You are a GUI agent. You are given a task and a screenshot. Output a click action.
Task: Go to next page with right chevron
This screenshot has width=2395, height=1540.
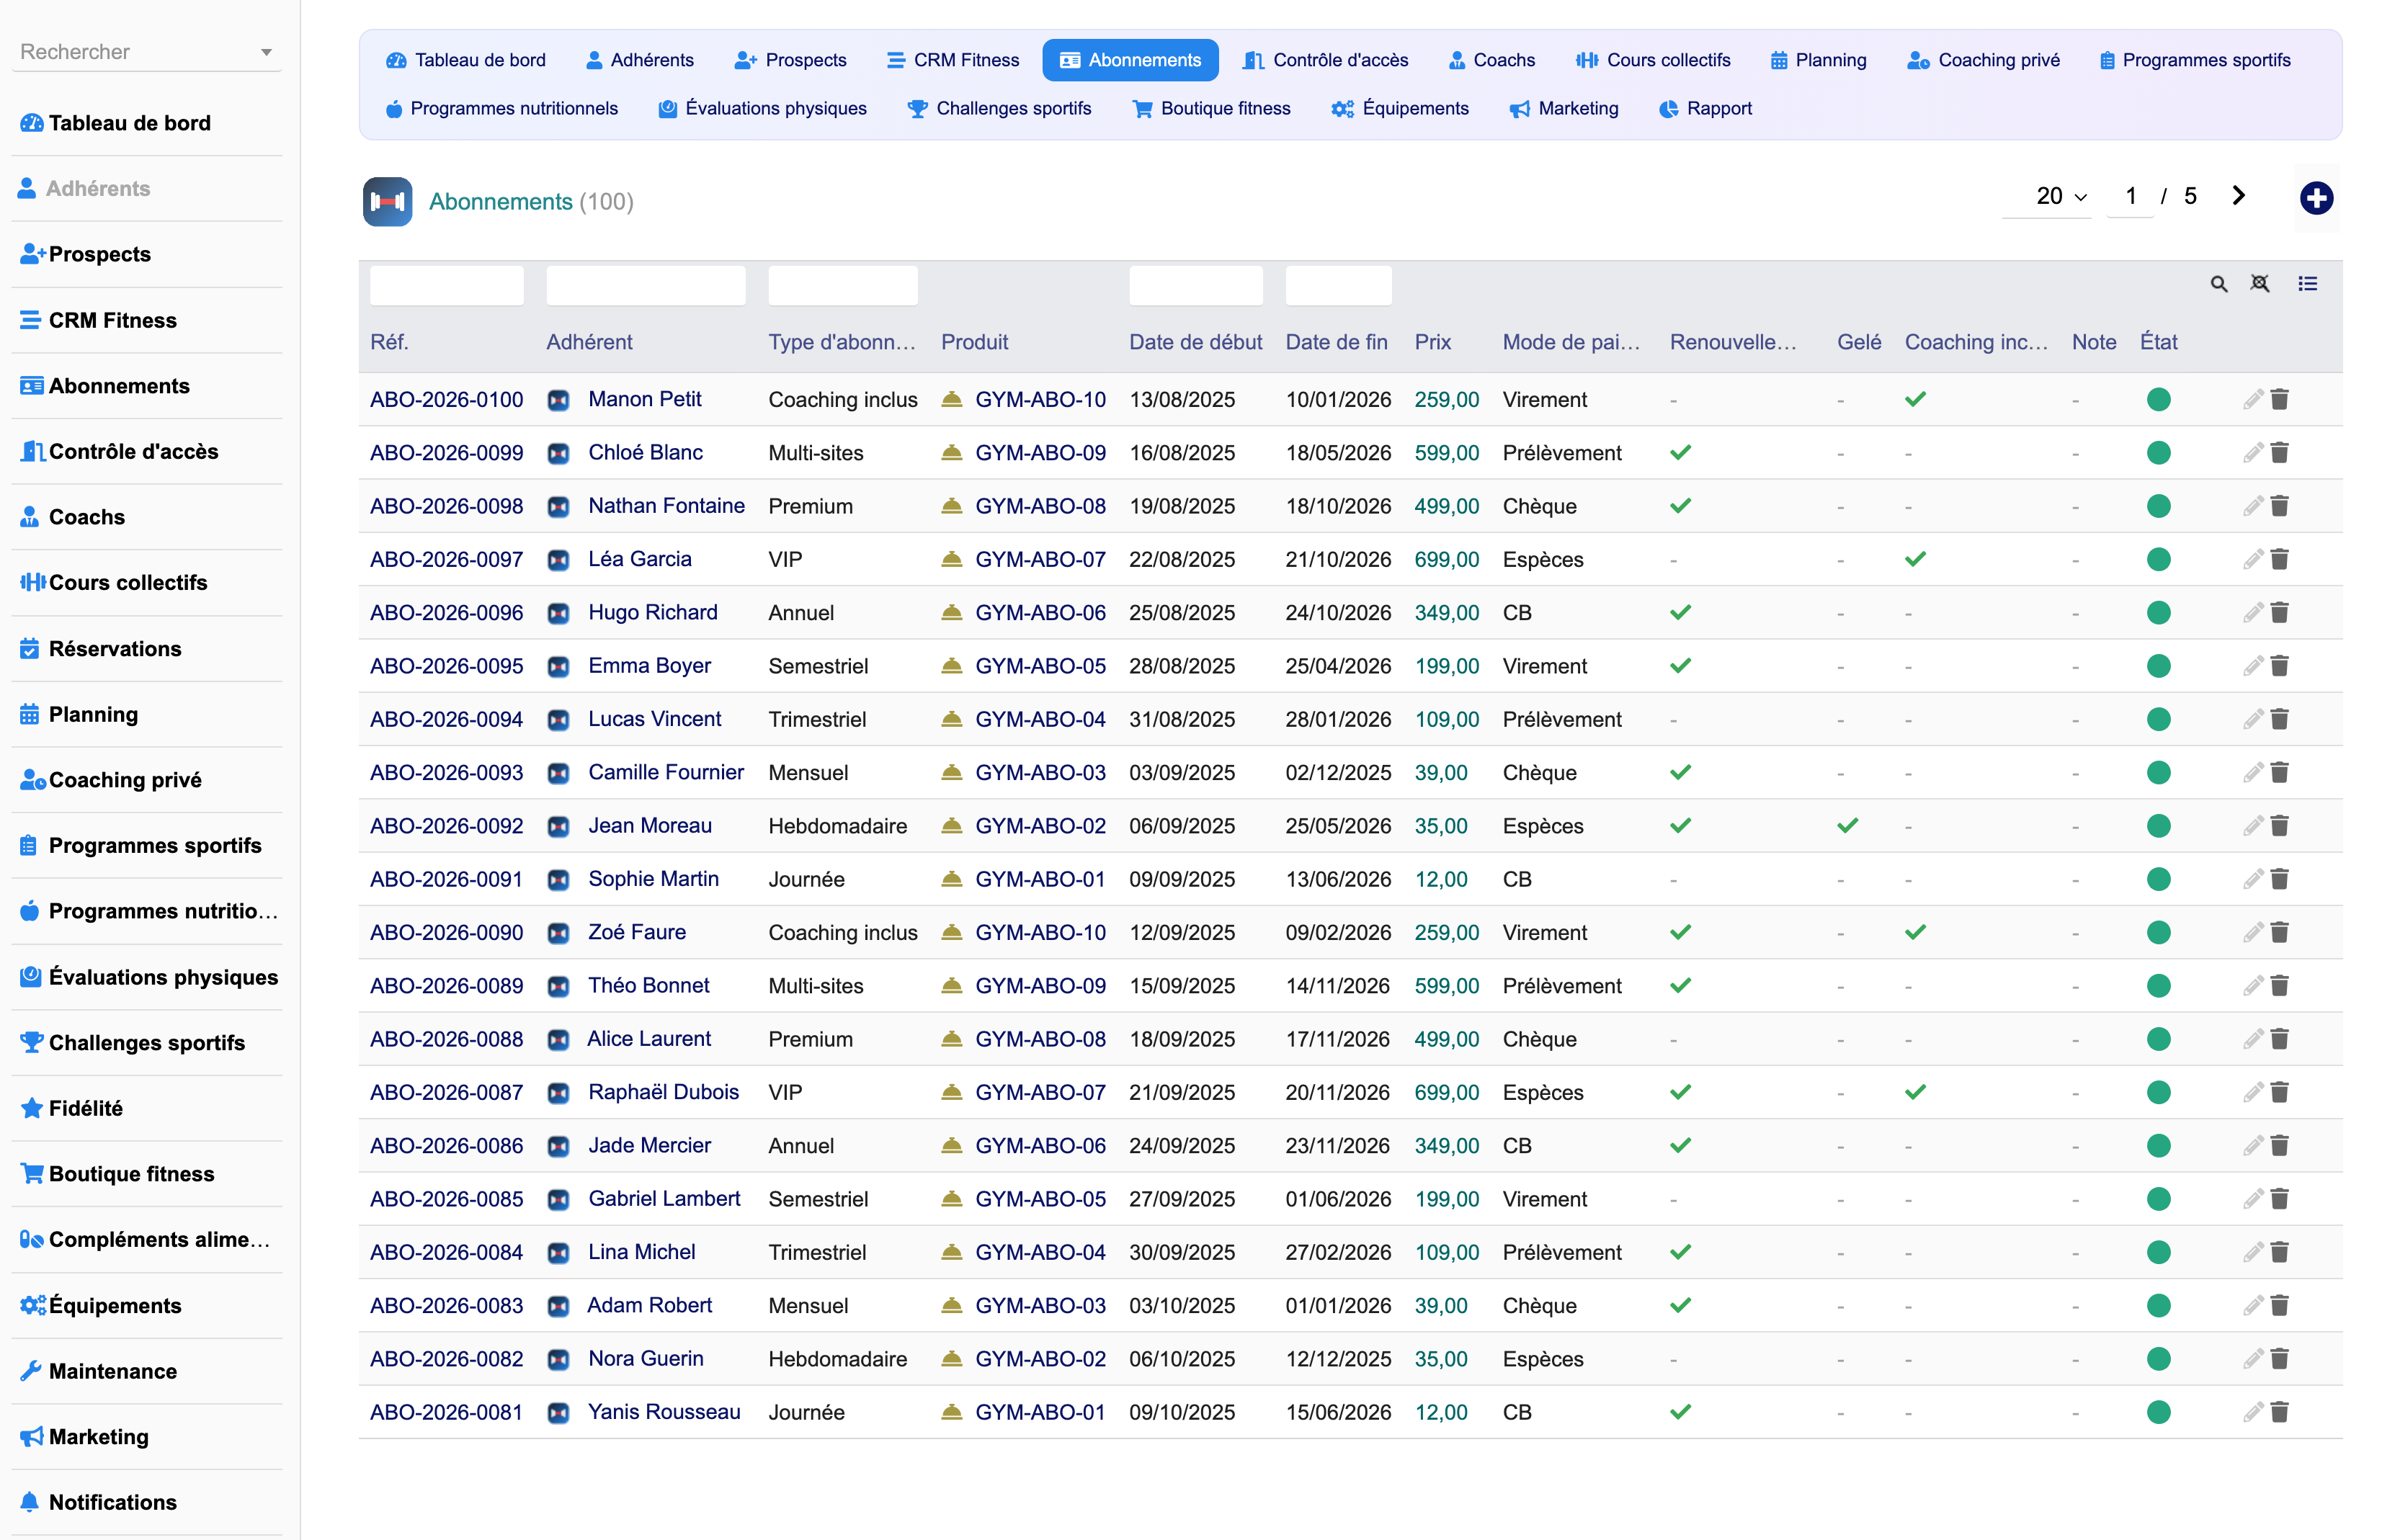[x=2237, y=196]
